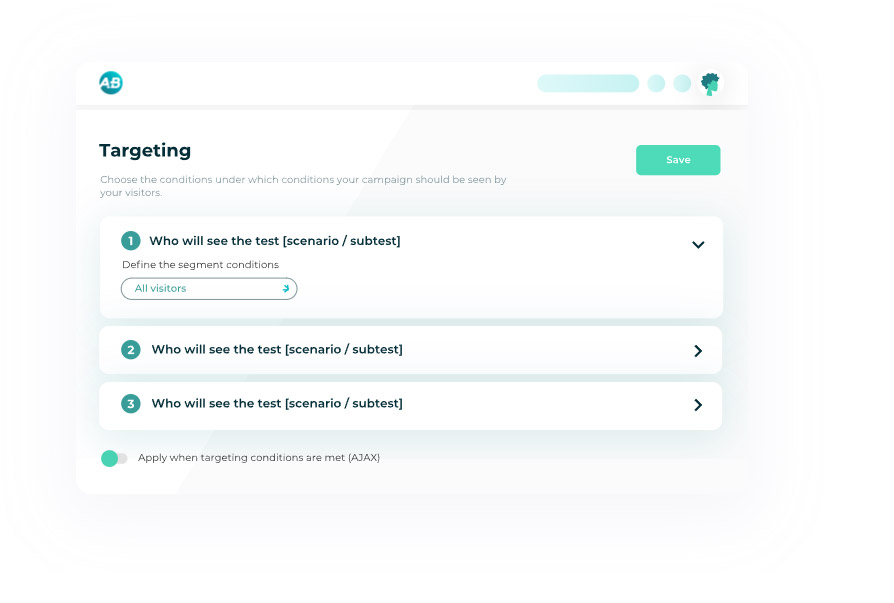Click the Targeting page title

[145, 151]
